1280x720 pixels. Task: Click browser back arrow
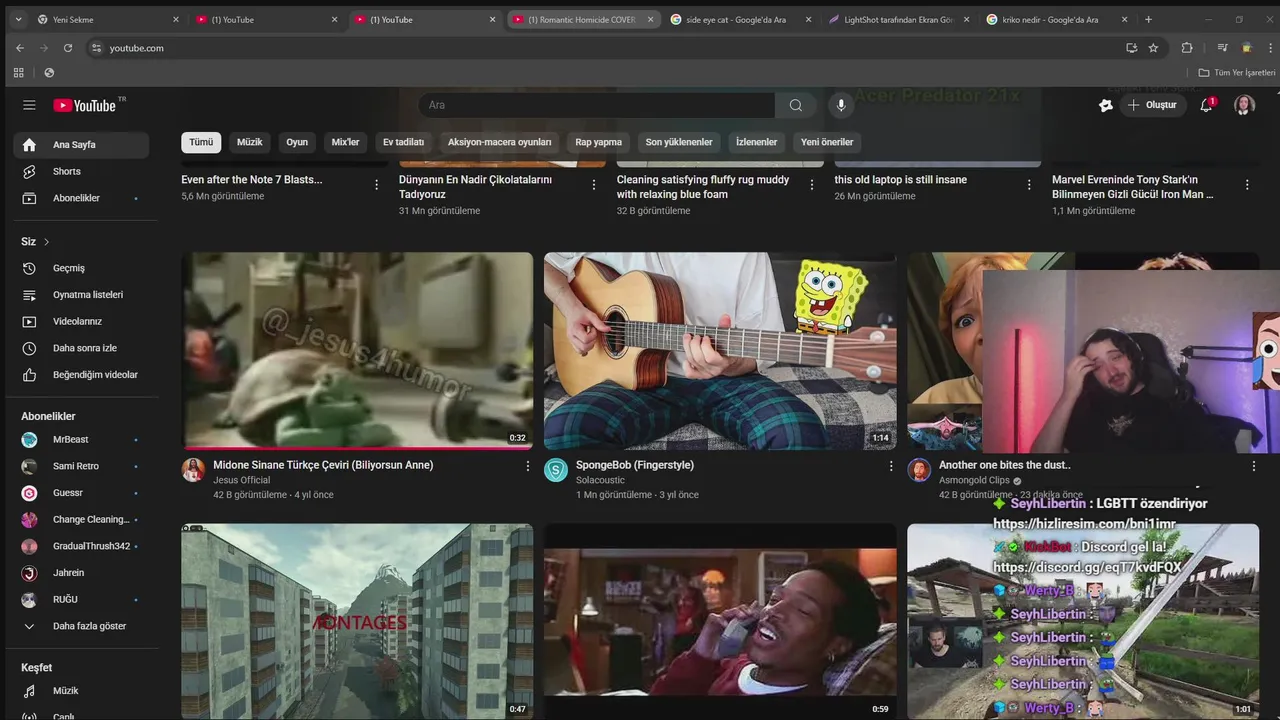click(x=20, y=48)
